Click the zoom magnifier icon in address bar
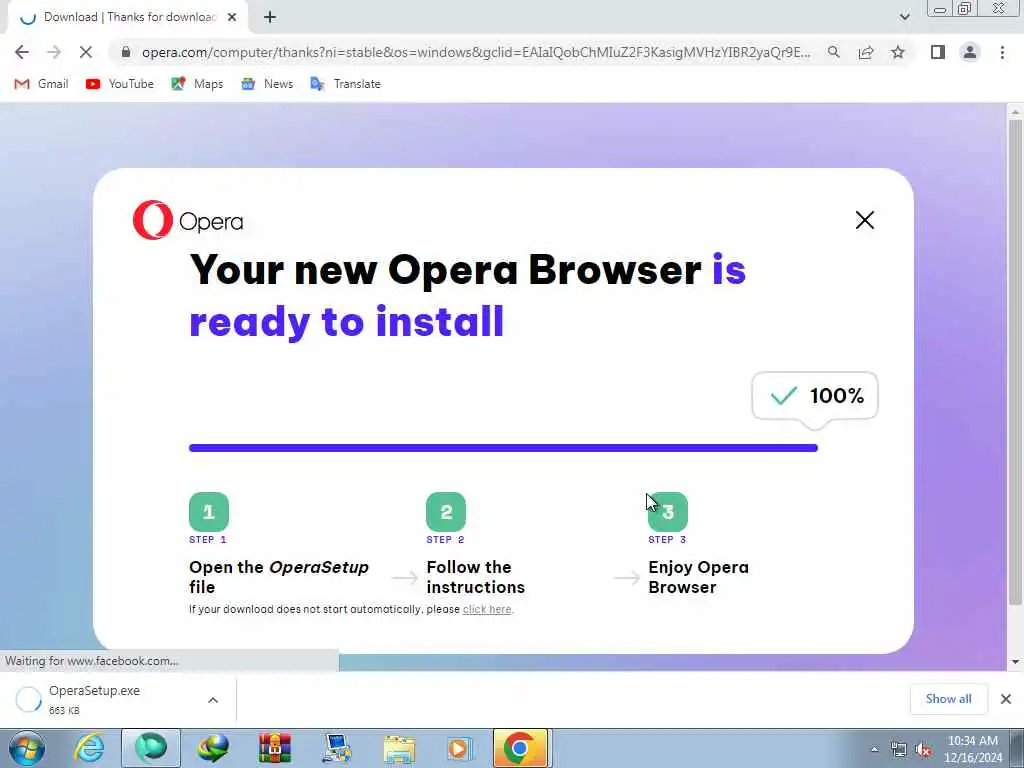1024x768 pixels. [833, 52]
